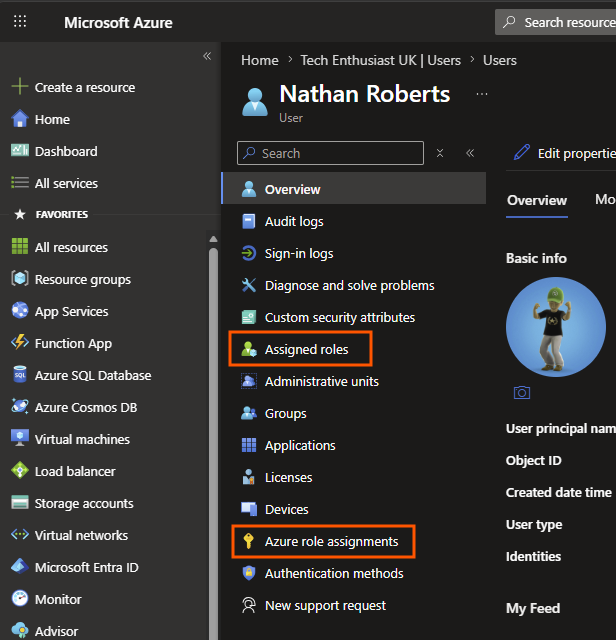This screenshot has width=616, height=640.
Task: Click the Azure Cosmos DB planet icon
Action: coord(20,407)
